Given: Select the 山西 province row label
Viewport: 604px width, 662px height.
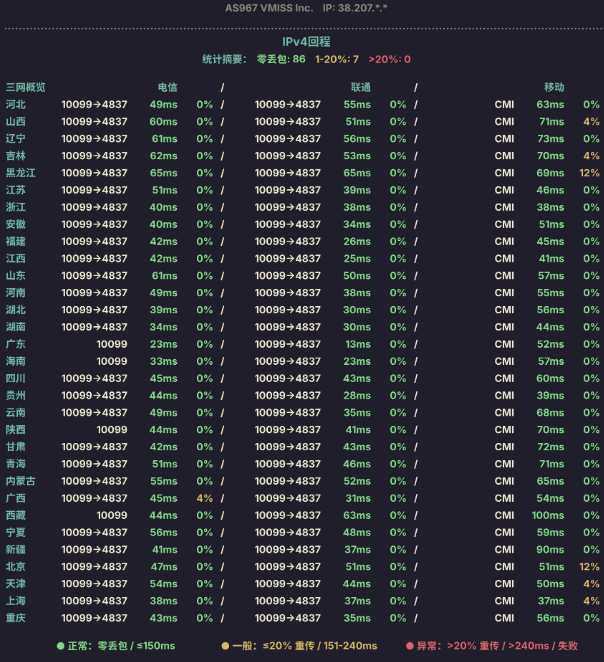Looking at the screenshot, I should tap(16, 122).
